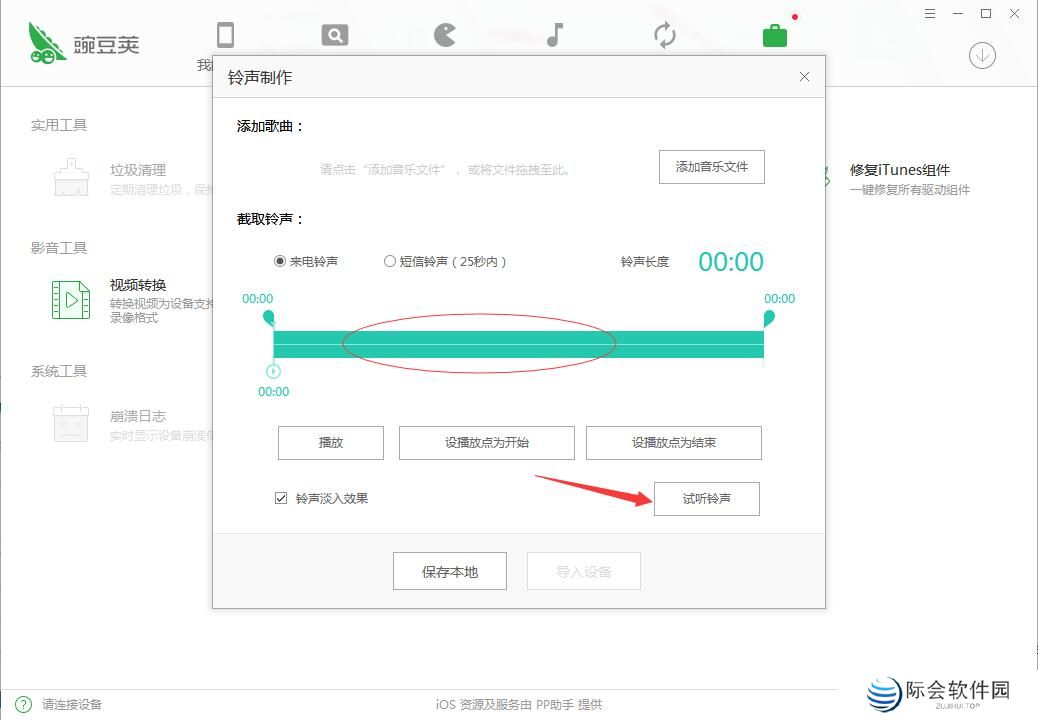The width and height of the screenshot is (1038, 720).
Task: Expand the download arrow panel top right
Action: coord(981,55)
